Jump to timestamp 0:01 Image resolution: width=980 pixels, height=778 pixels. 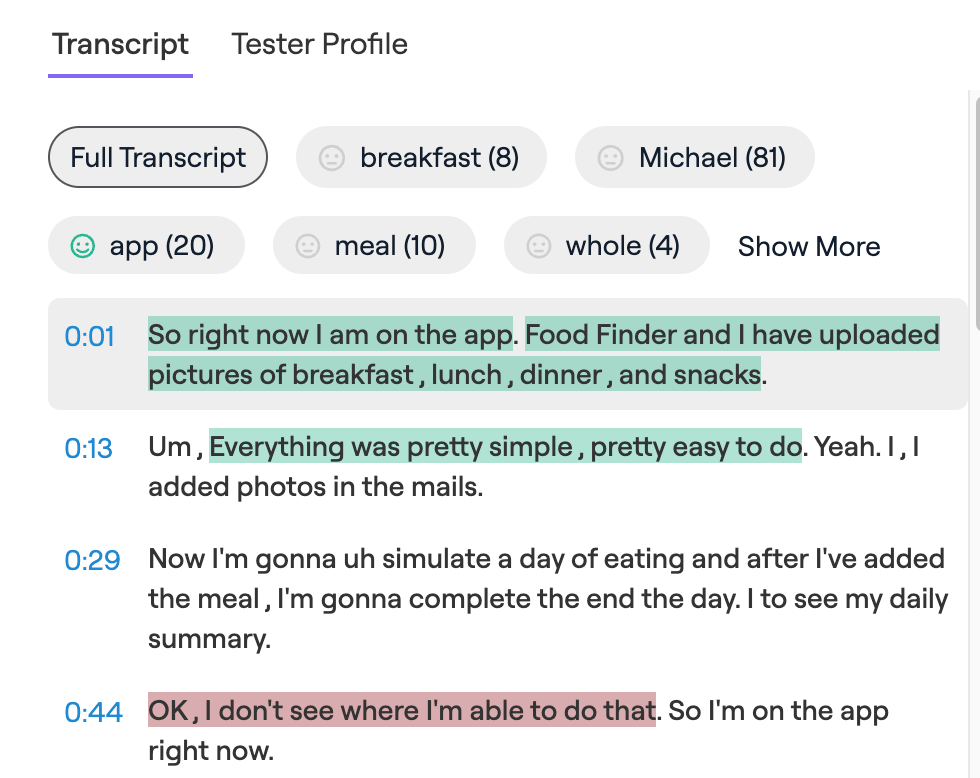(90, 336)
